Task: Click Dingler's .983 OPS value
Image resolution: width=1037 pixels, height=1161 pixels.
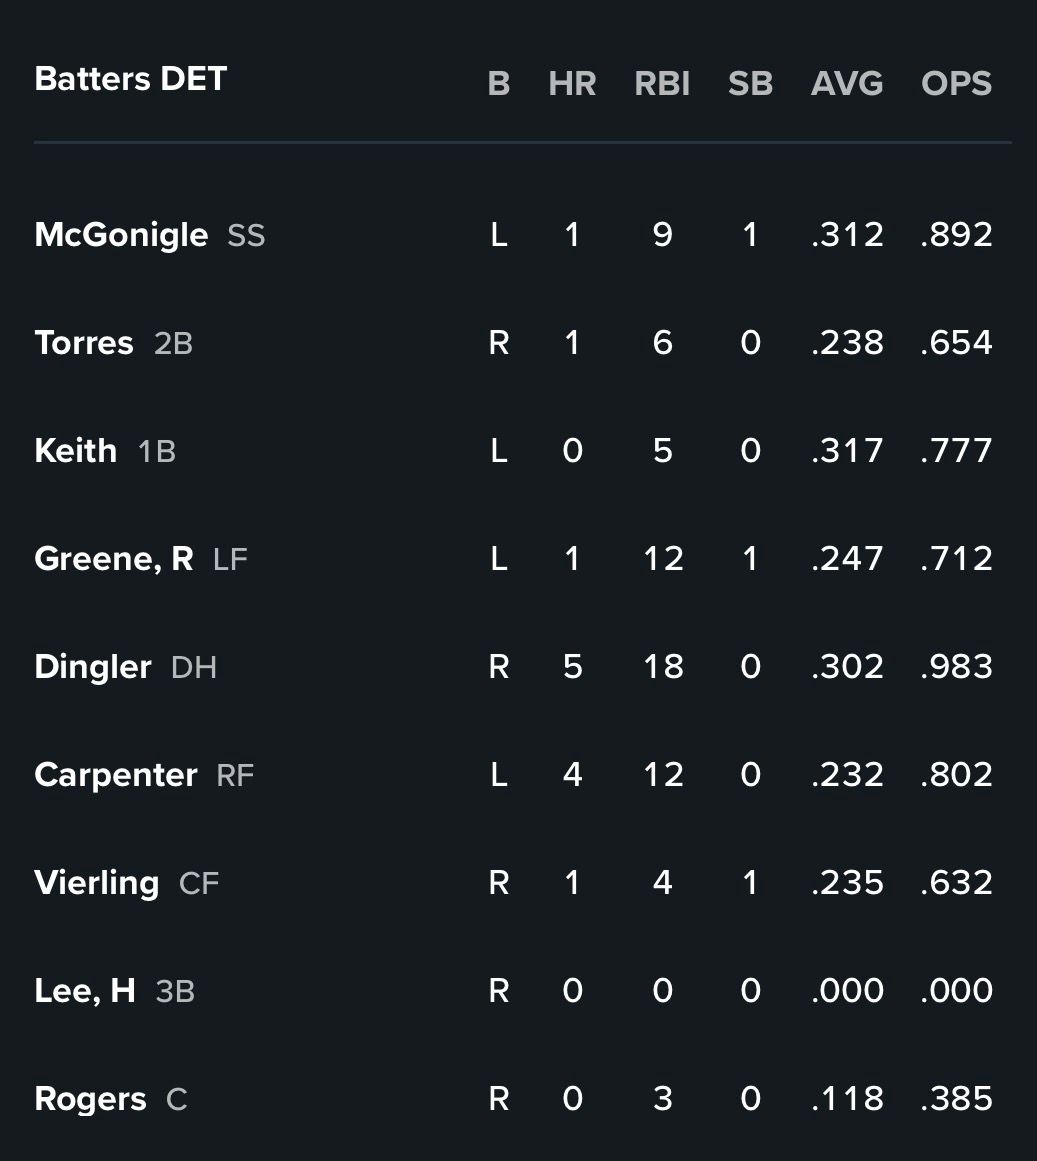Action: point(956,667)
